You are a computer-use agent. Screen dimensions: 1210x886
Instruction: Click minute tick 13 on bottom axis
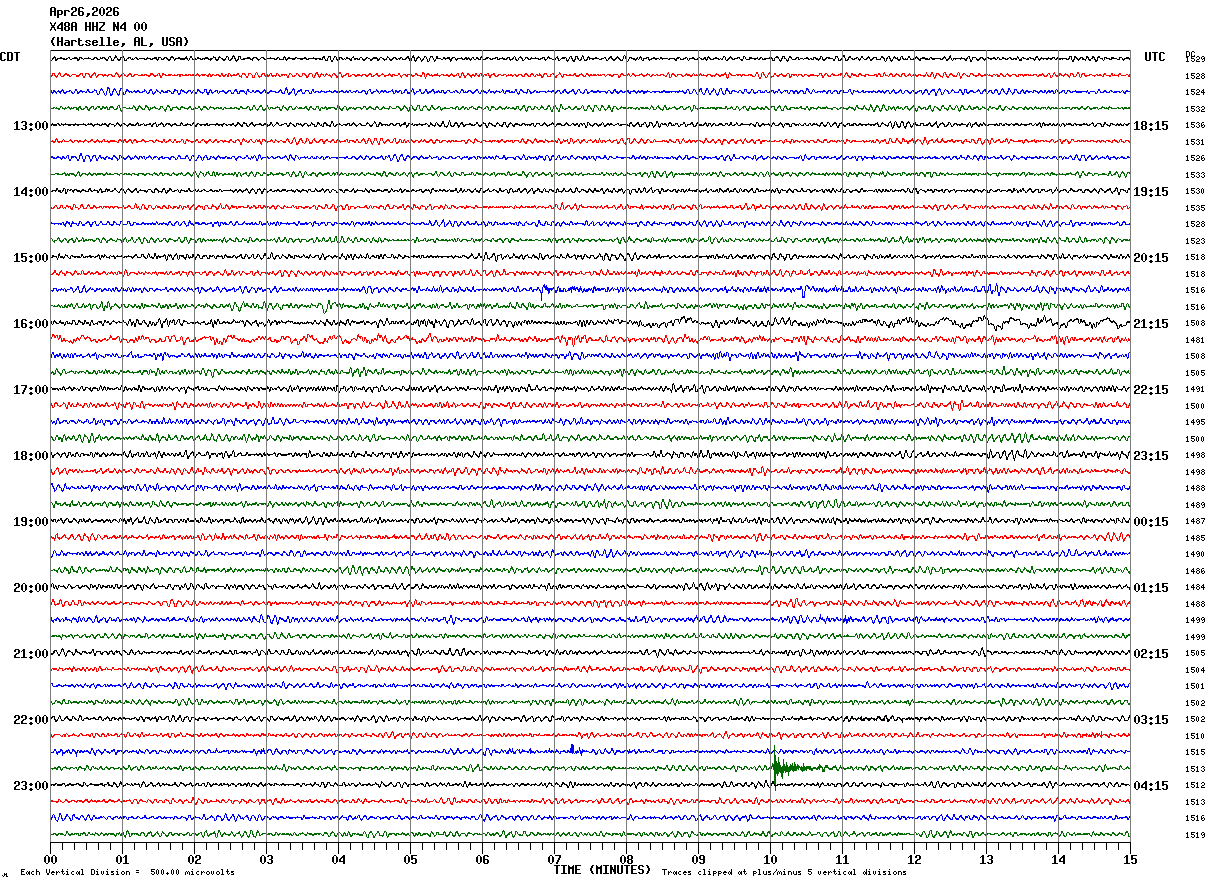coord(986,860)
